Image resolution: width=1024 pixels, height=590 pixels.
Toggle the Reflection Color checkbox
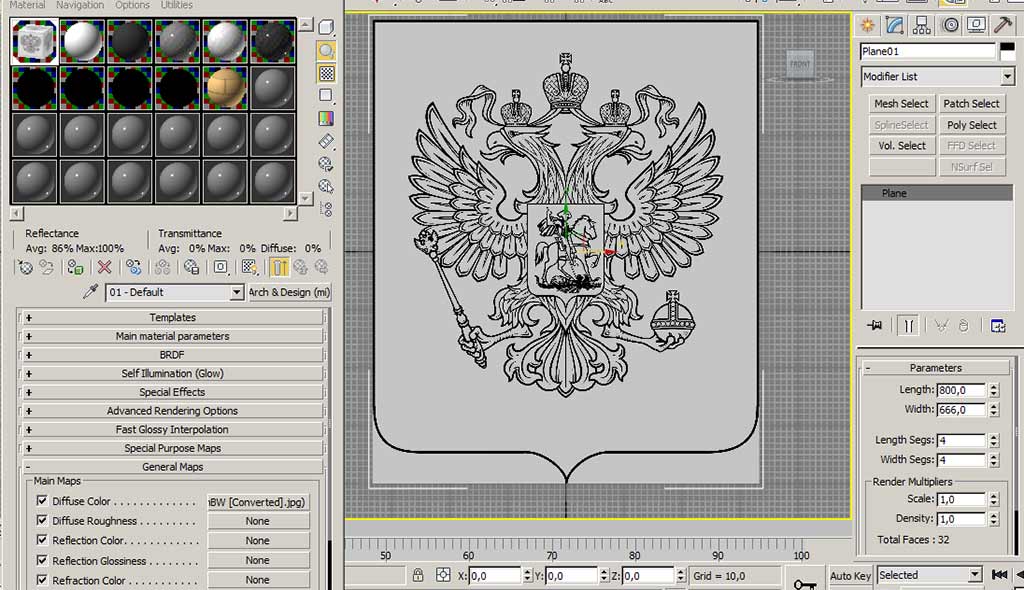click(42, 541)
